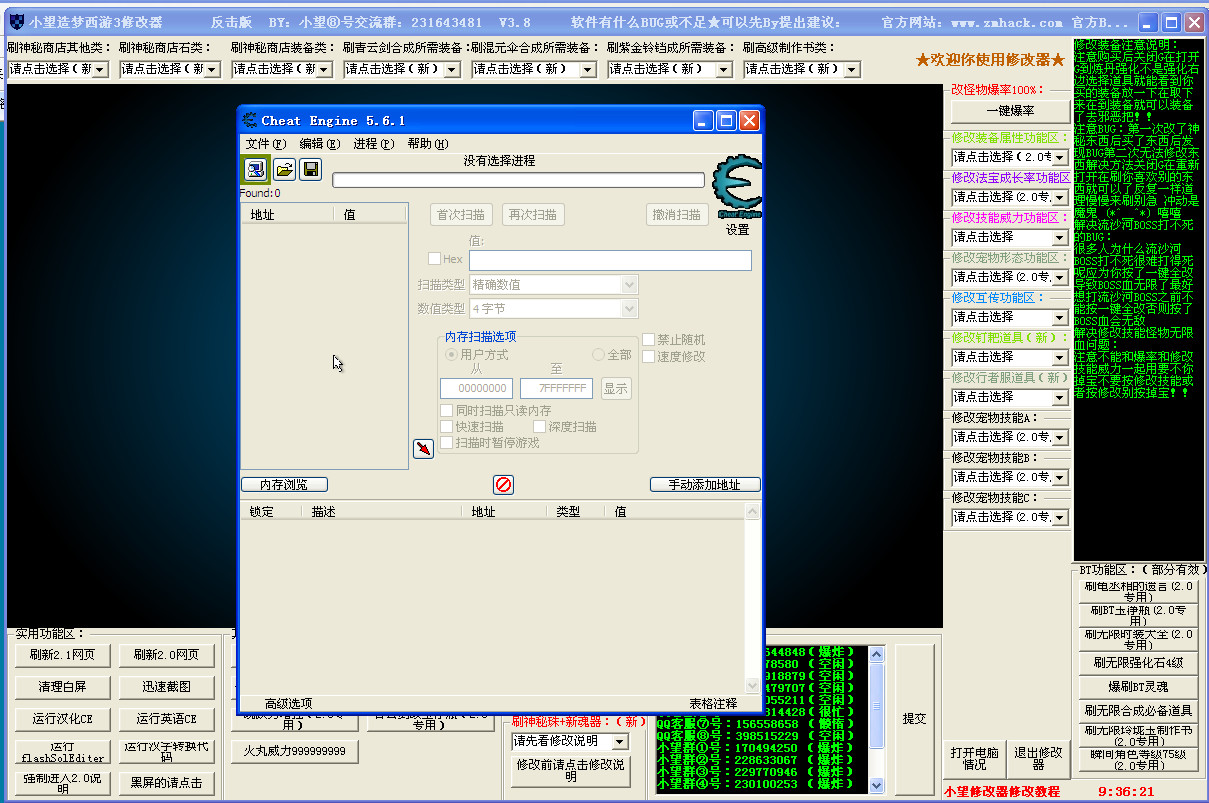This screenshot has width=1209, height=803.
Task: Open the 进程 menu in Cheat Engine
Action: tap(374, 144)
